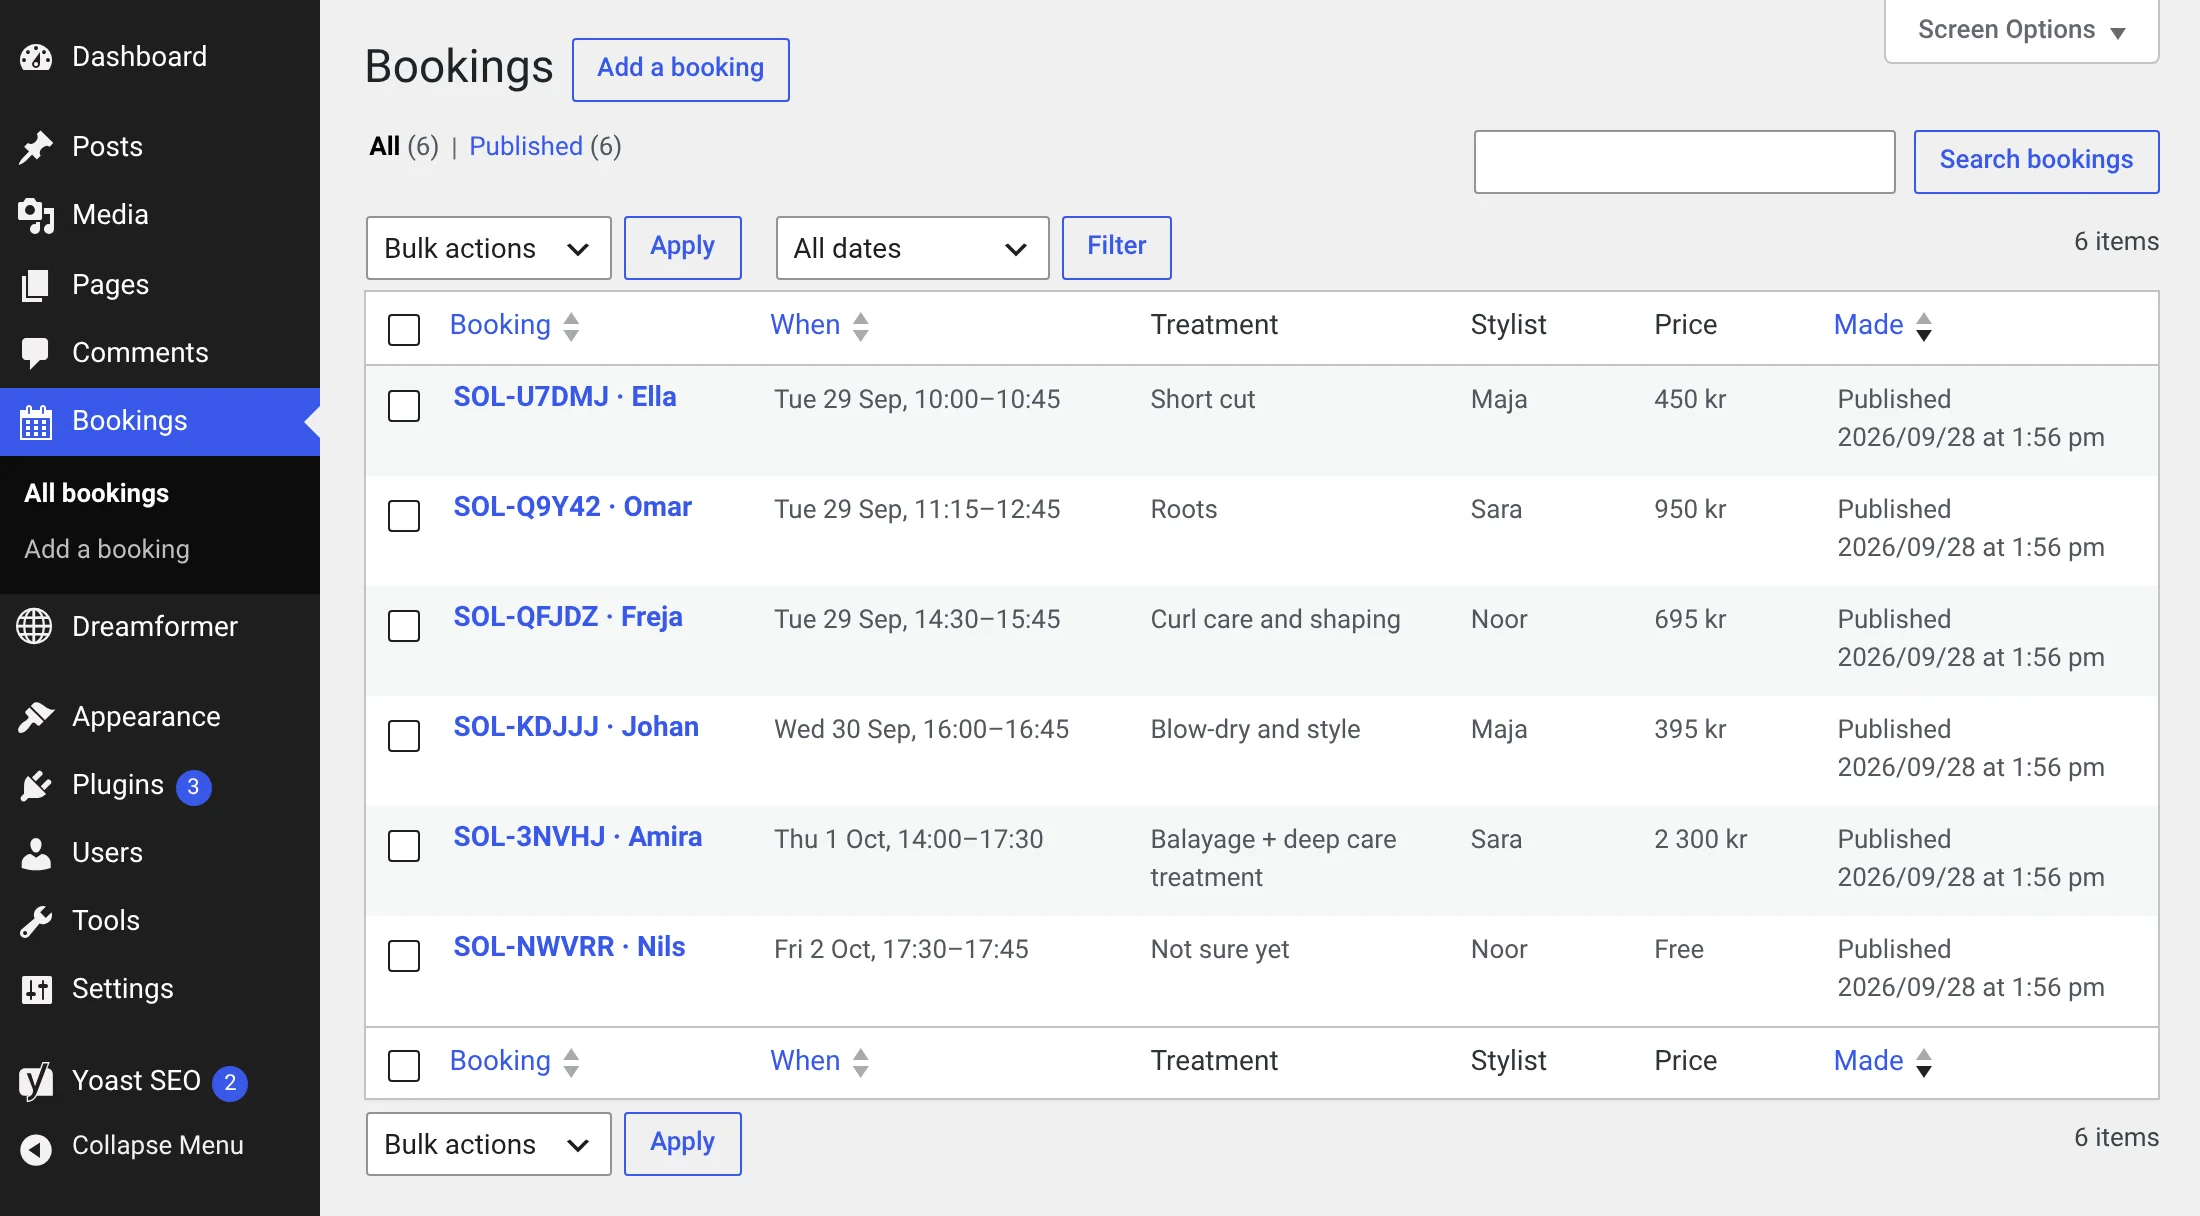Click the Search bookings button
Image resolution: width=2200 pixels, height=1216 pixels.
pos(2036,161)
